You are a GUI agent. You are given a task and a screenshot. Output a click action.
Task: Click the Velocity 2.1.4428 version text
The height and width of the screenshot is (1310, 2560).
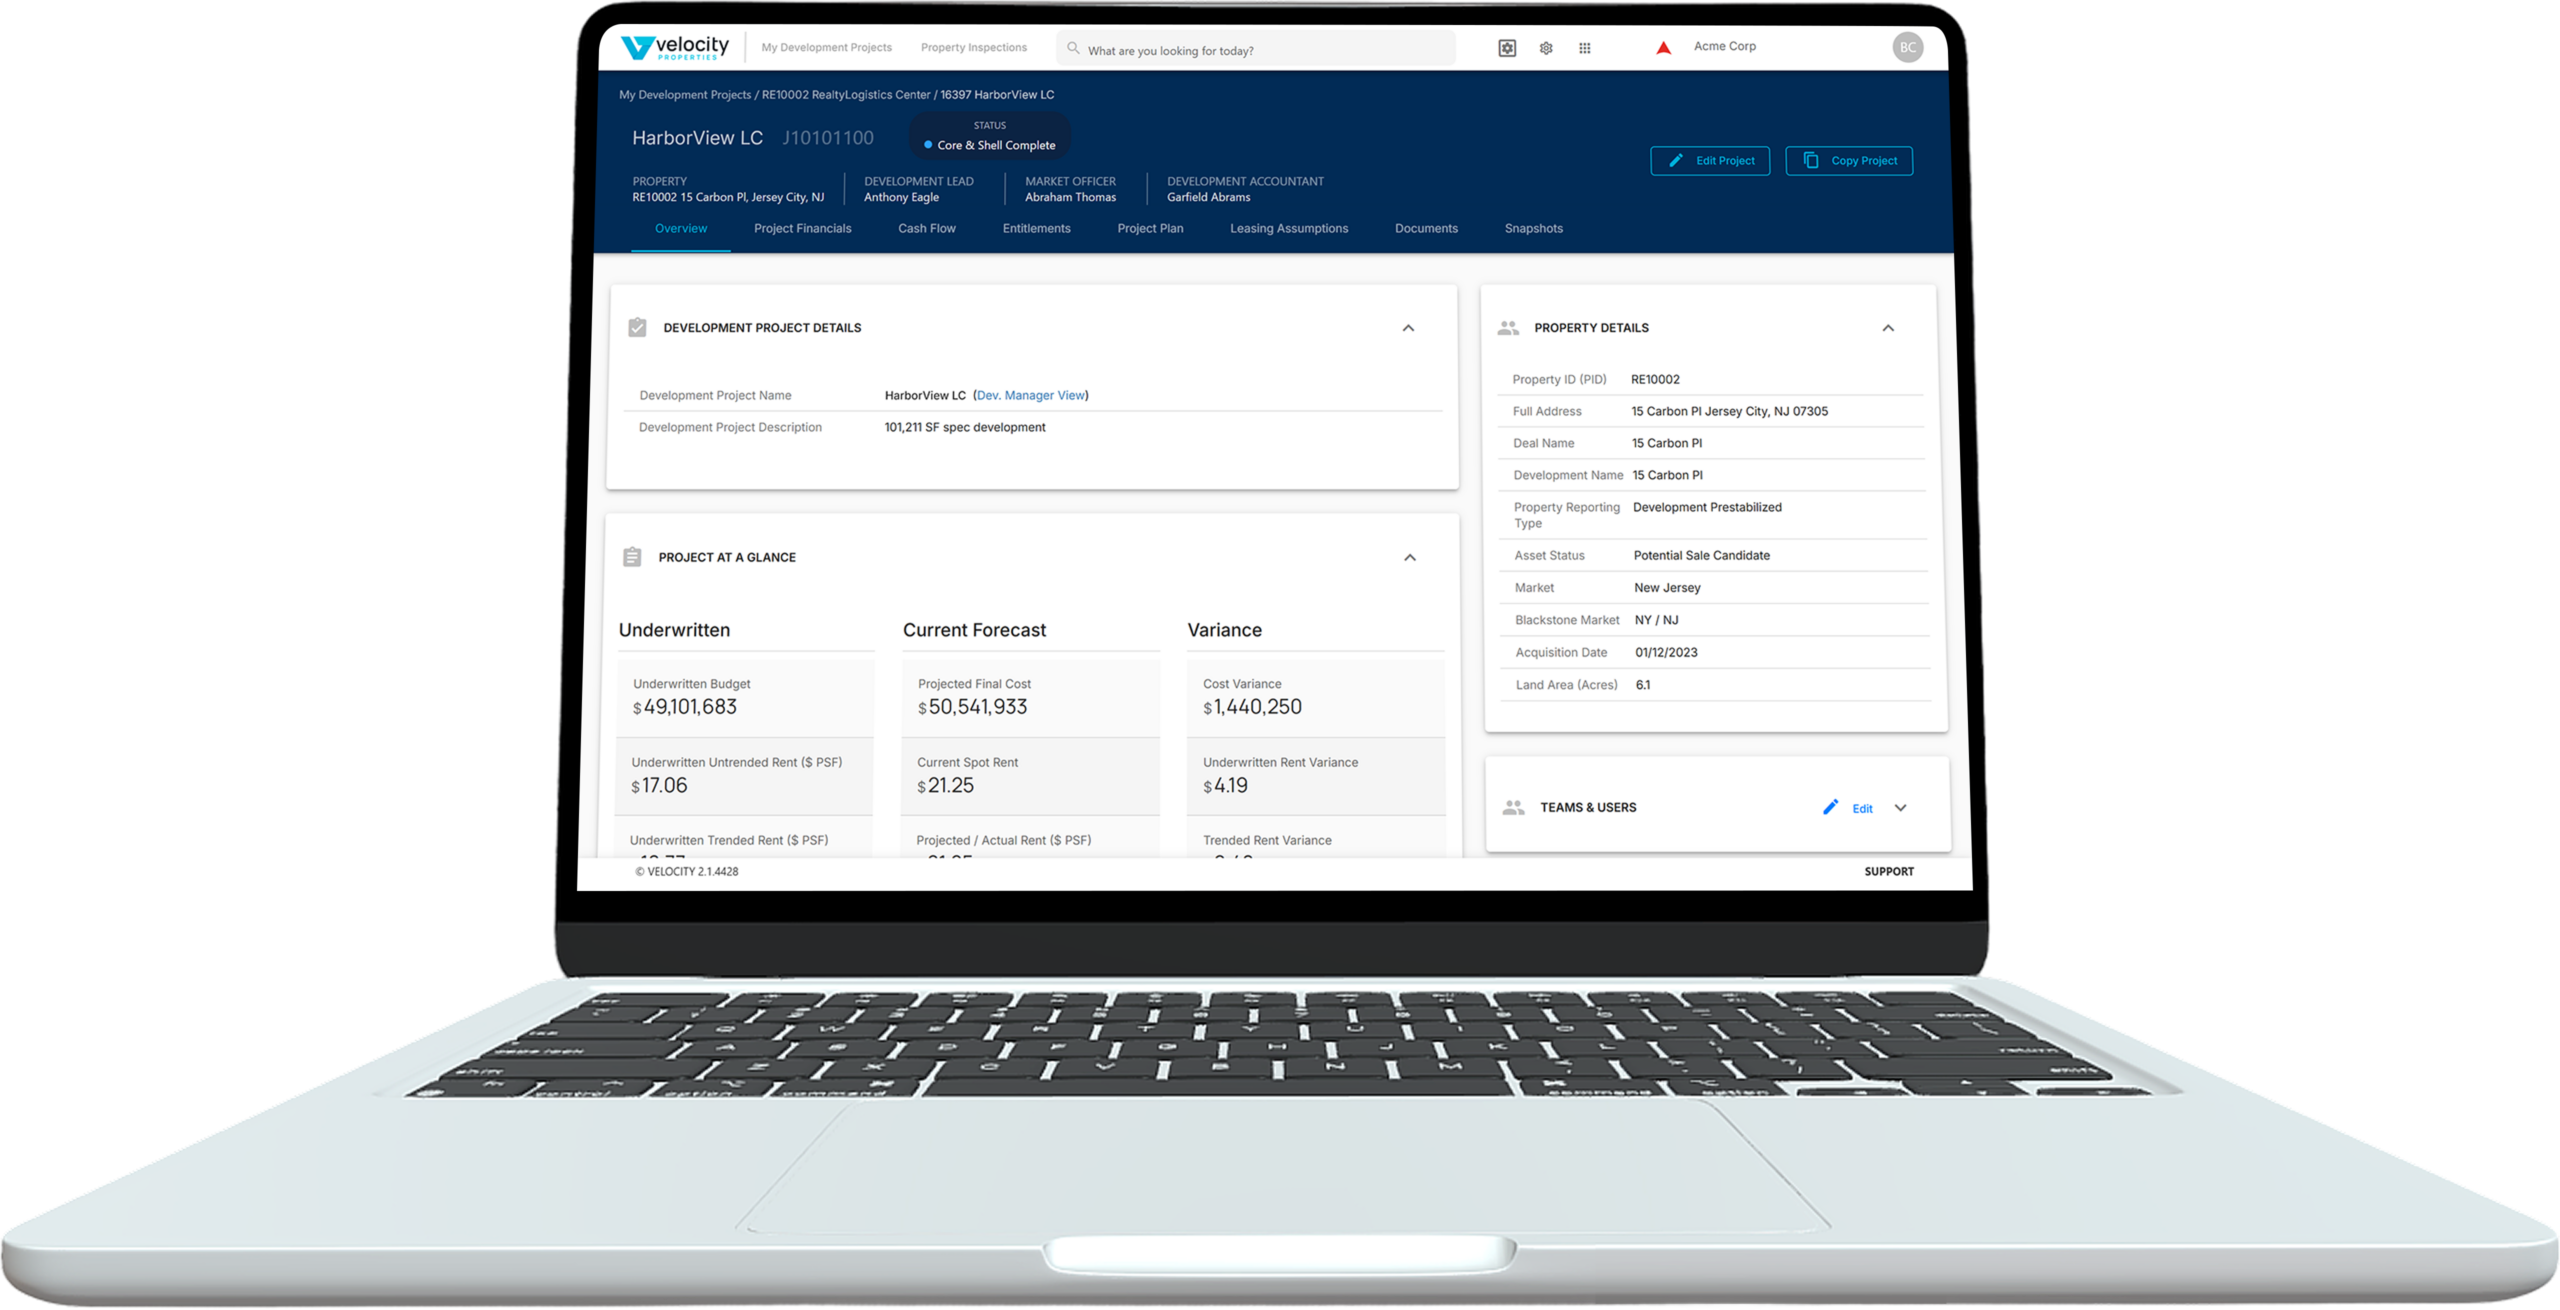(687, 872)
